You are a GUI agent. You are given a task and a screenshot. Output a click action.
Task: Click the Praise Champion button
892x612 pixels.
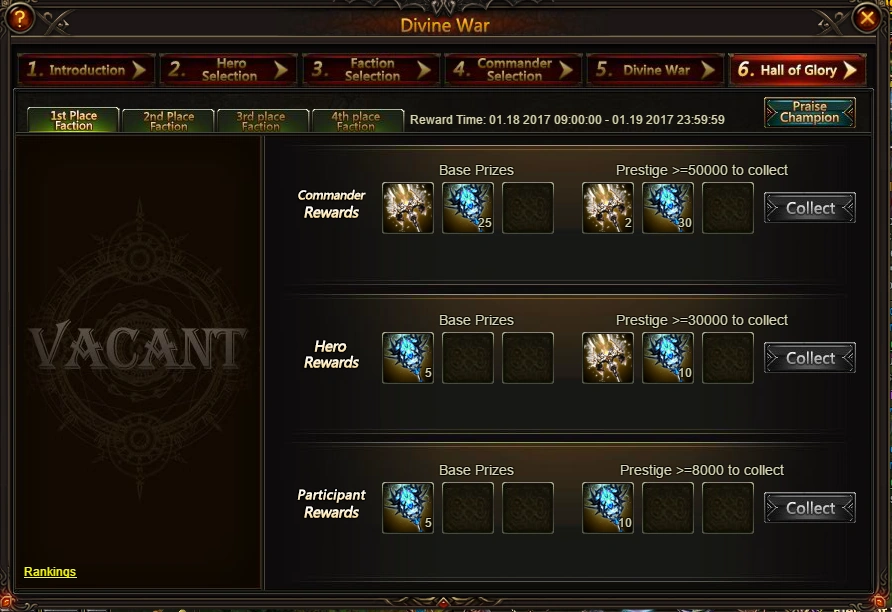[x=810, y=112]
